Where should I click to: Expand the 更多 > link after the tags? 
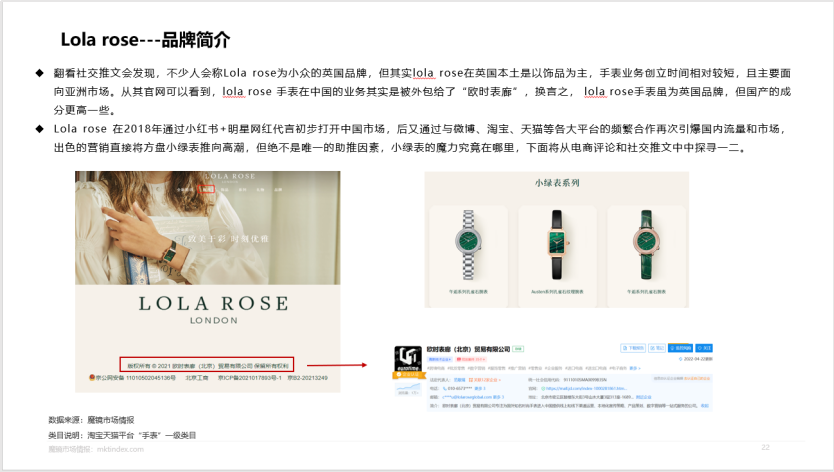pos(636,368)
